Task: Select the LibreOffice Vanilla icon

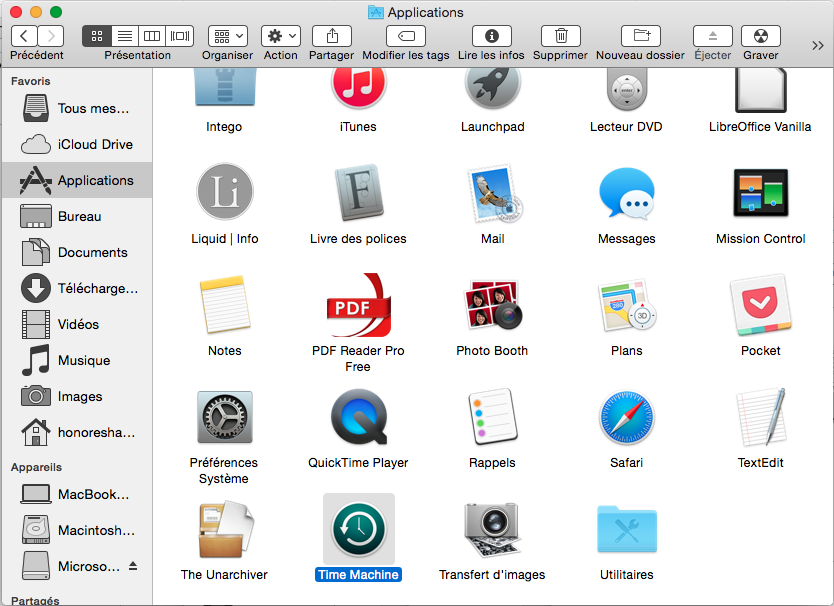Action: pyautogui.click(x=761, y=90)
